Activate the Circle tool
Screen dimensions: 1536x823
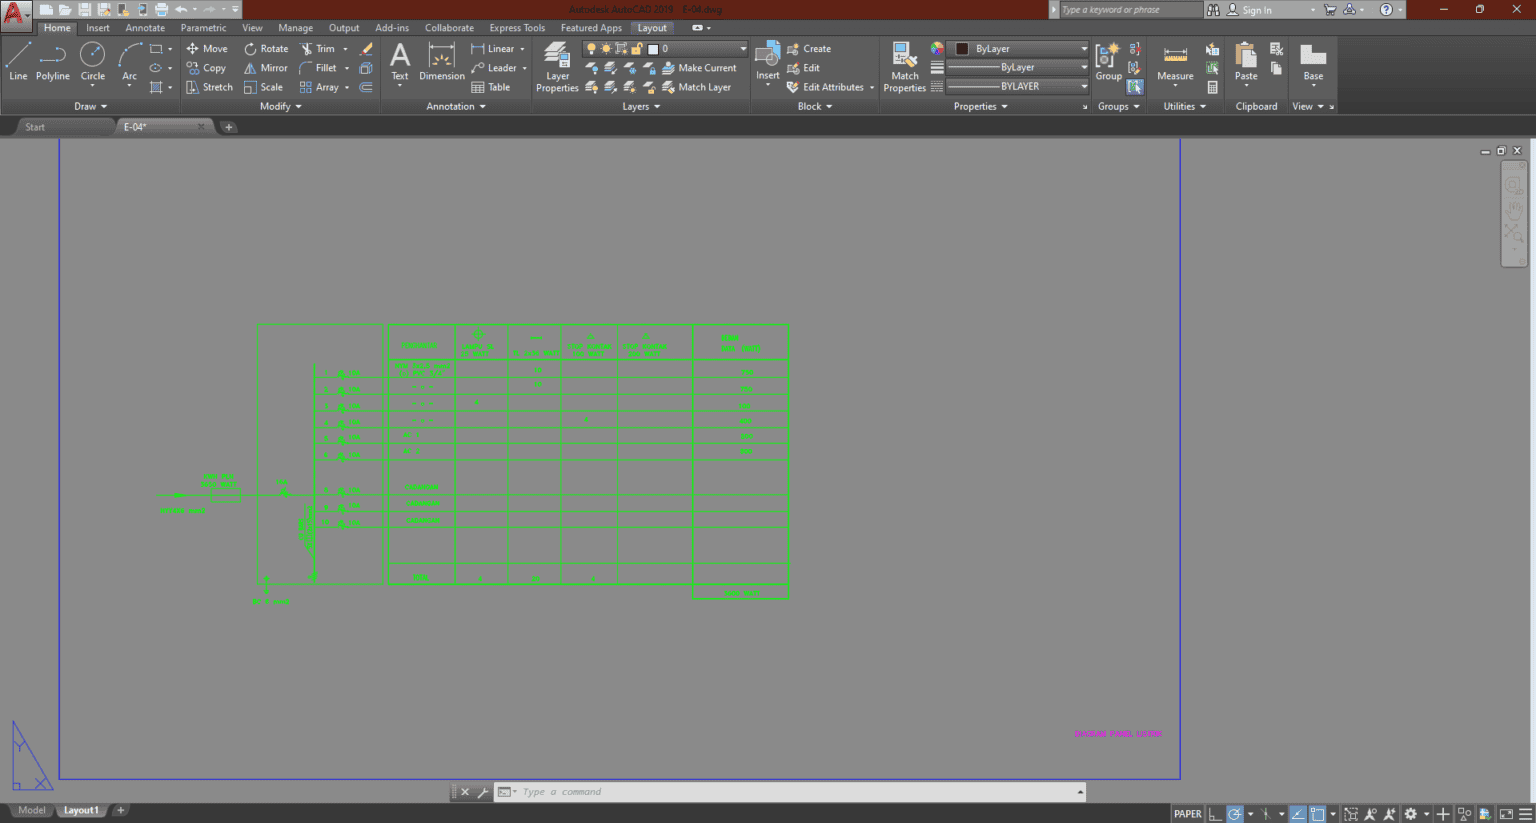coord(92,62)
